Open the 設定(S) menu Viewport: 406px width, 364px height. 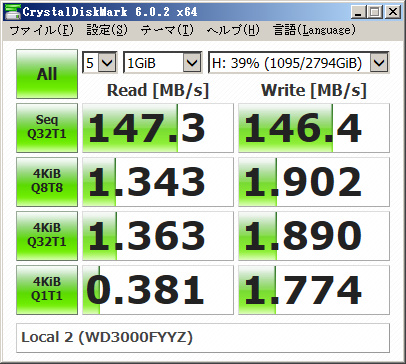click(107, 30)
